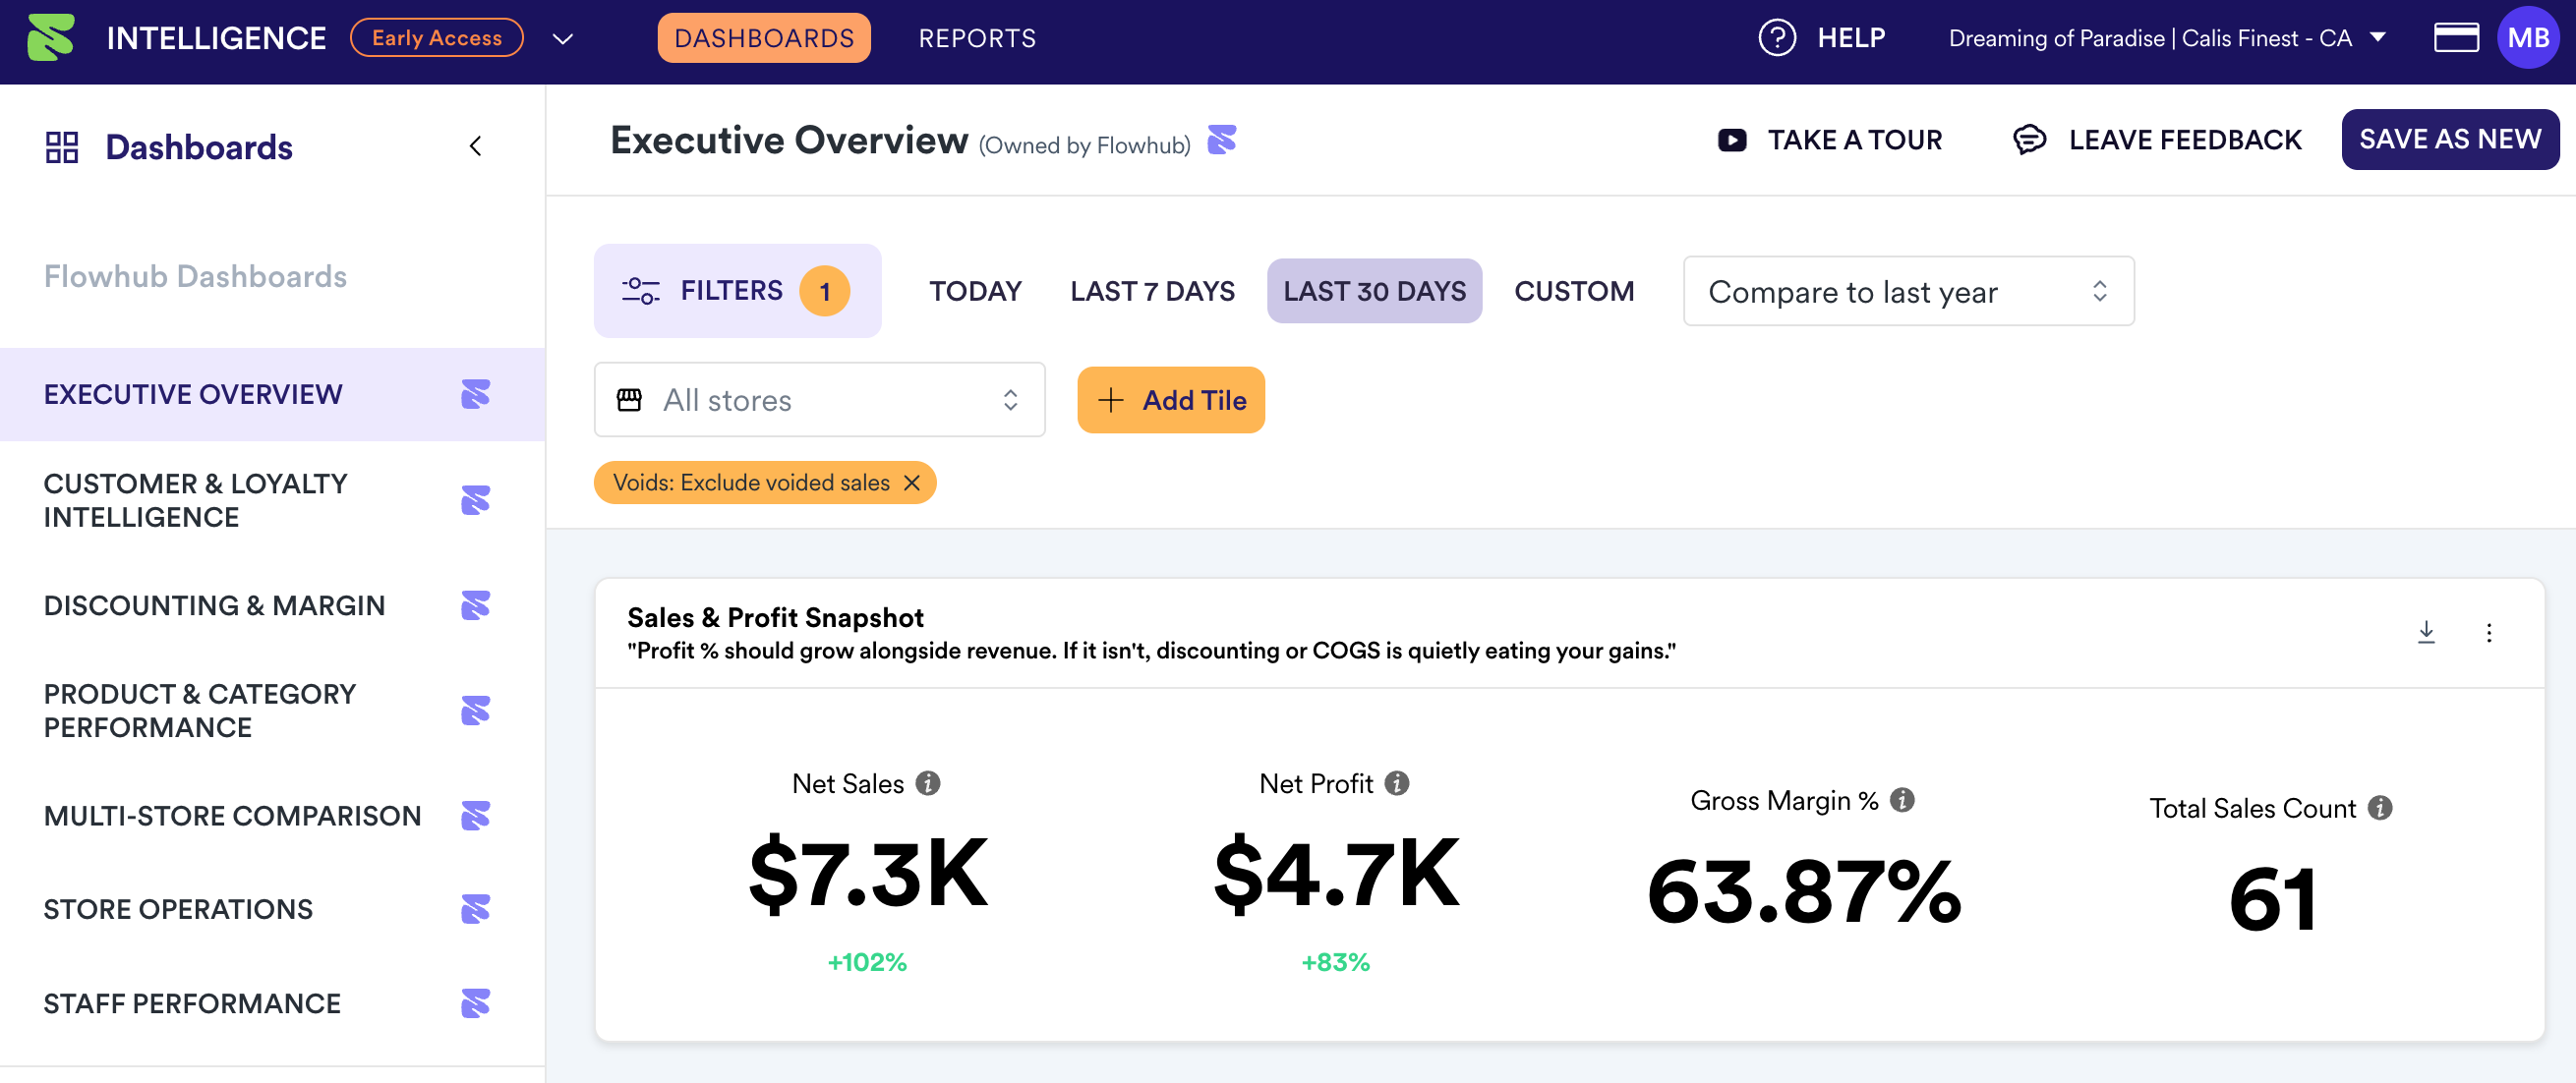Click the Flowhub icon next to Store Operations
The height and width of the screenshot is (1083, 2576).
click(x=475, y=909)
